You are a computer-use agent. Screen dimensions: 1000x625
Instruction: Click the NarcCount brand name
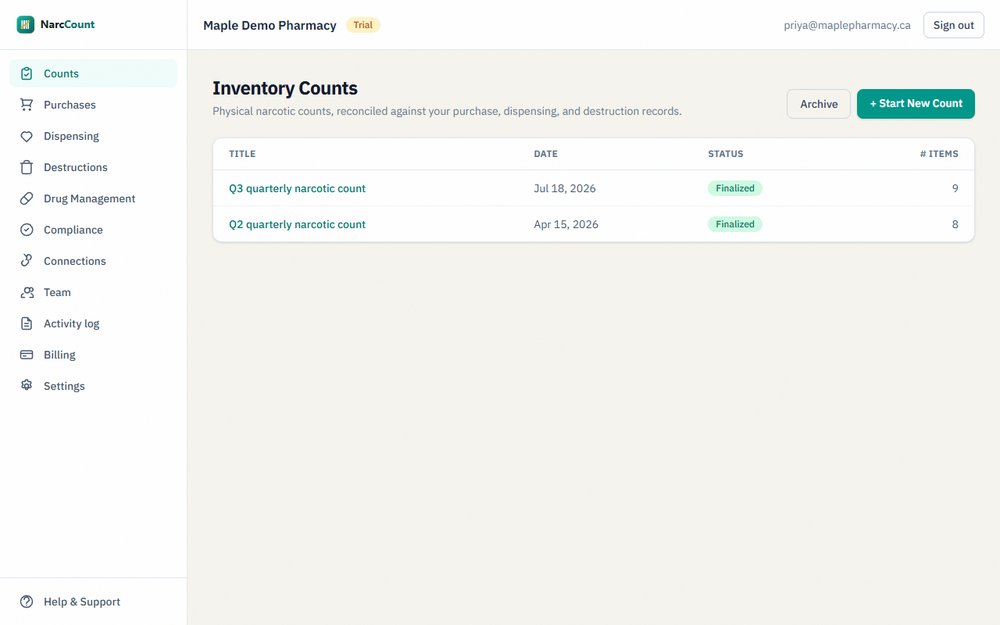67,24
